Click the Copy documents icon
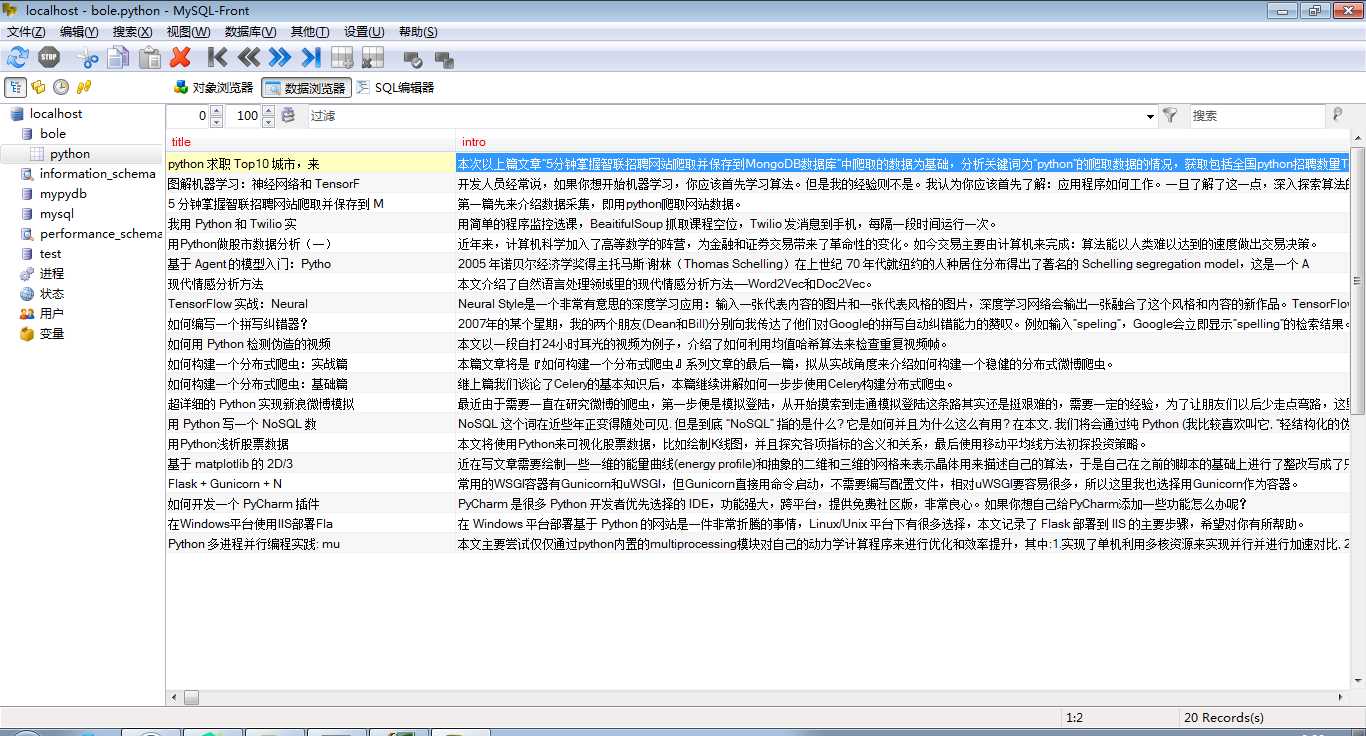The image size is (1366, 736). pyautogui.click(x=119, y=57)
